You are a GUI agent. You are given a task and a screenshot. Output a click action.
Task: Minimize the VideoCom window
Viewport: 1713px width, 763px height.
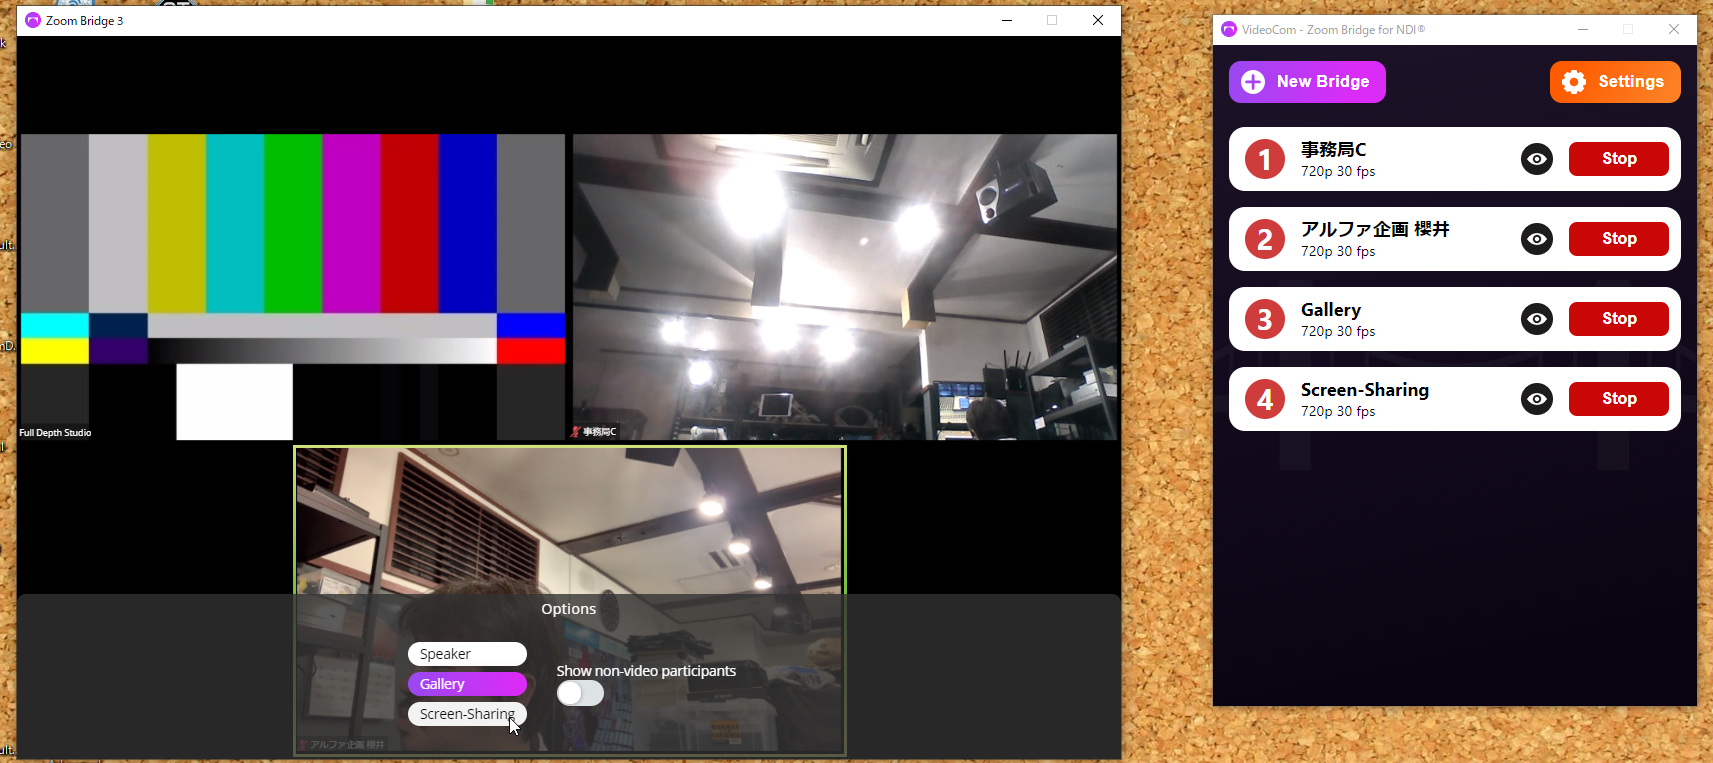tap(1583, 29)
